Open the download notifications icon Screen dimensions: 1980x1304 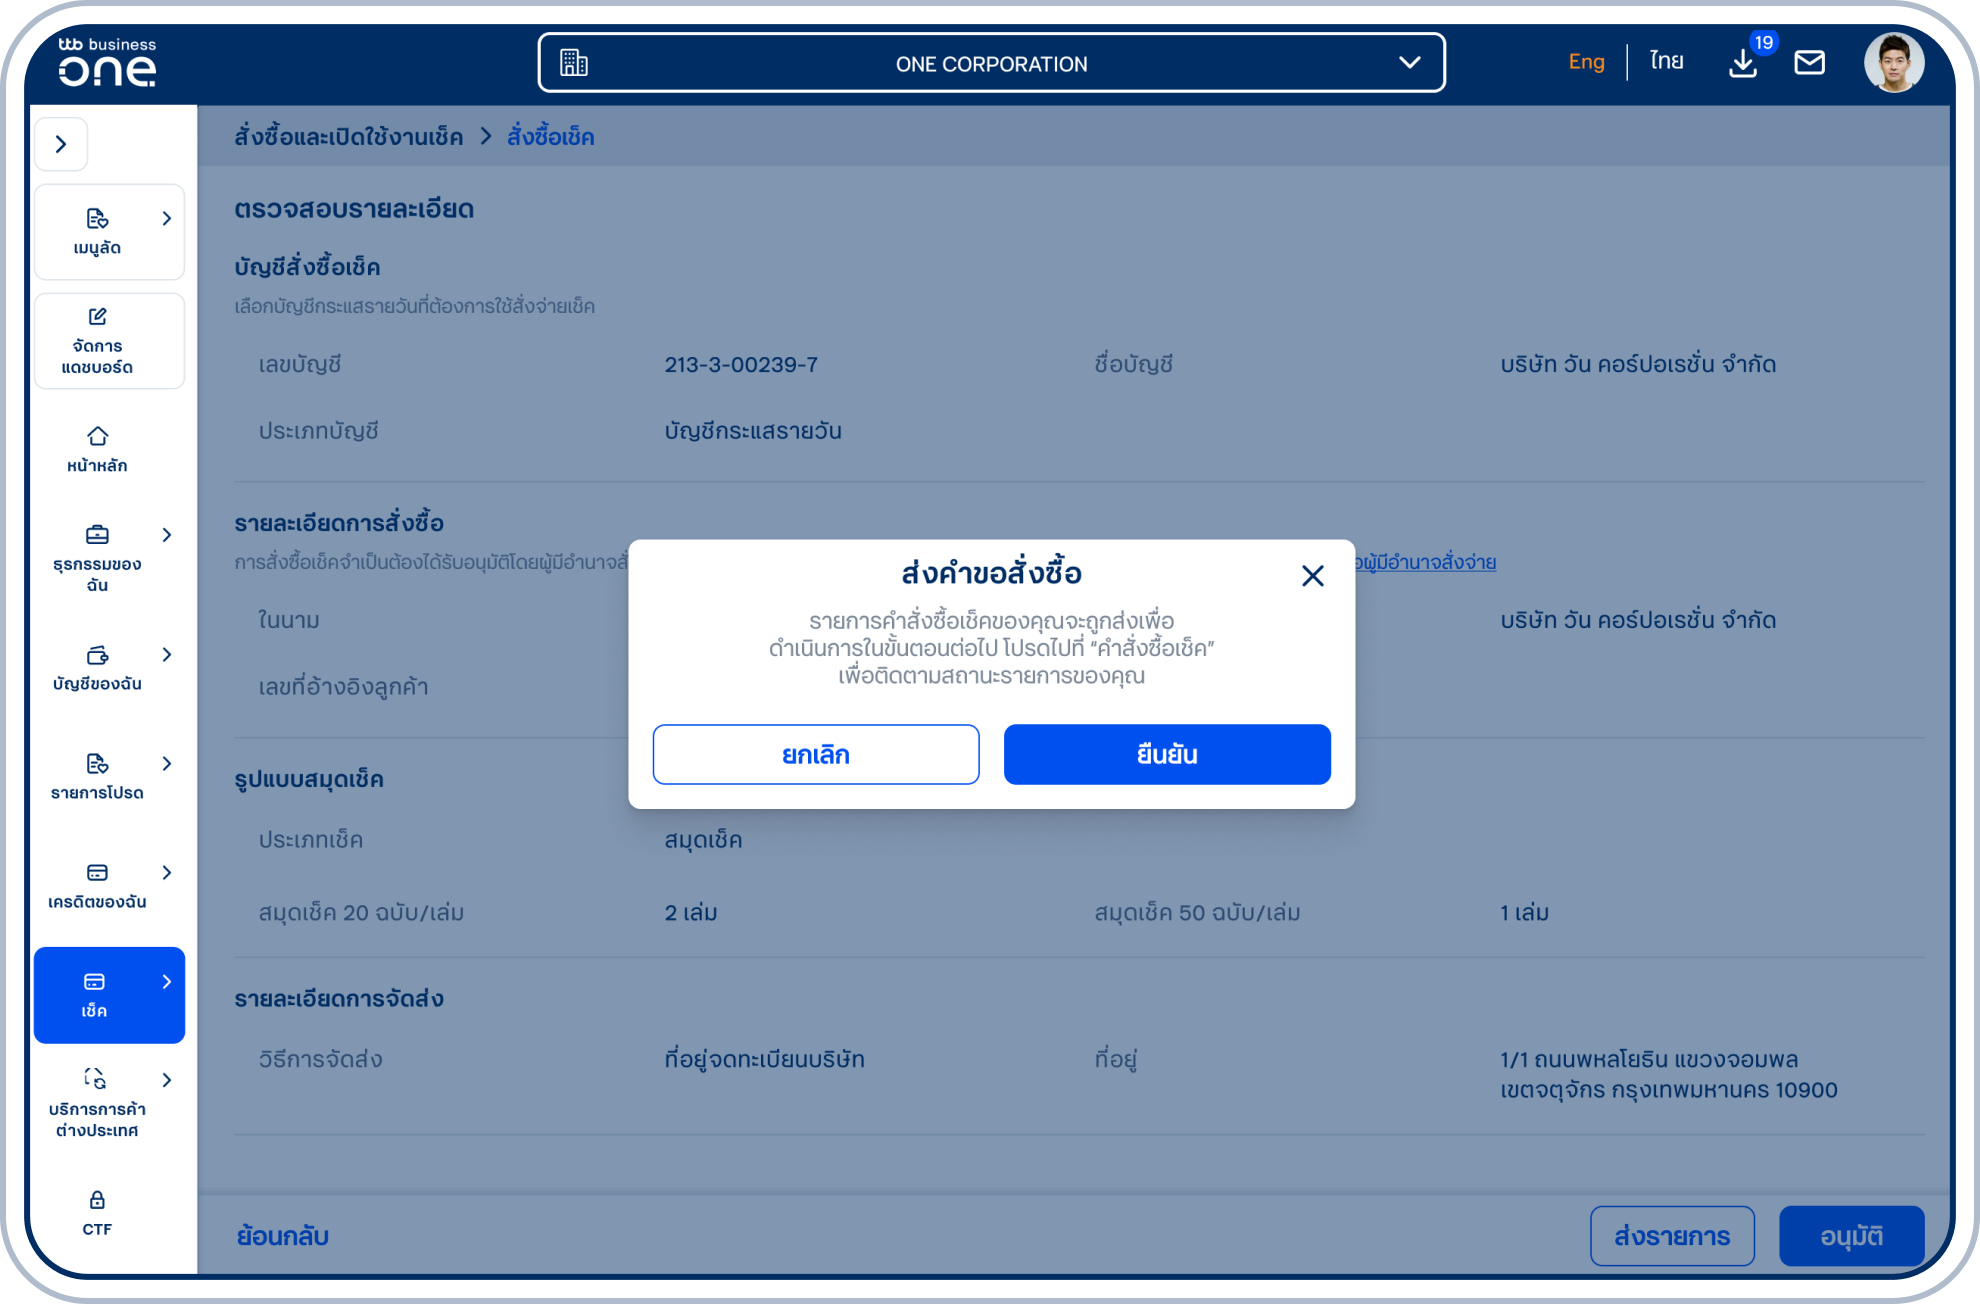(1743, 63)
